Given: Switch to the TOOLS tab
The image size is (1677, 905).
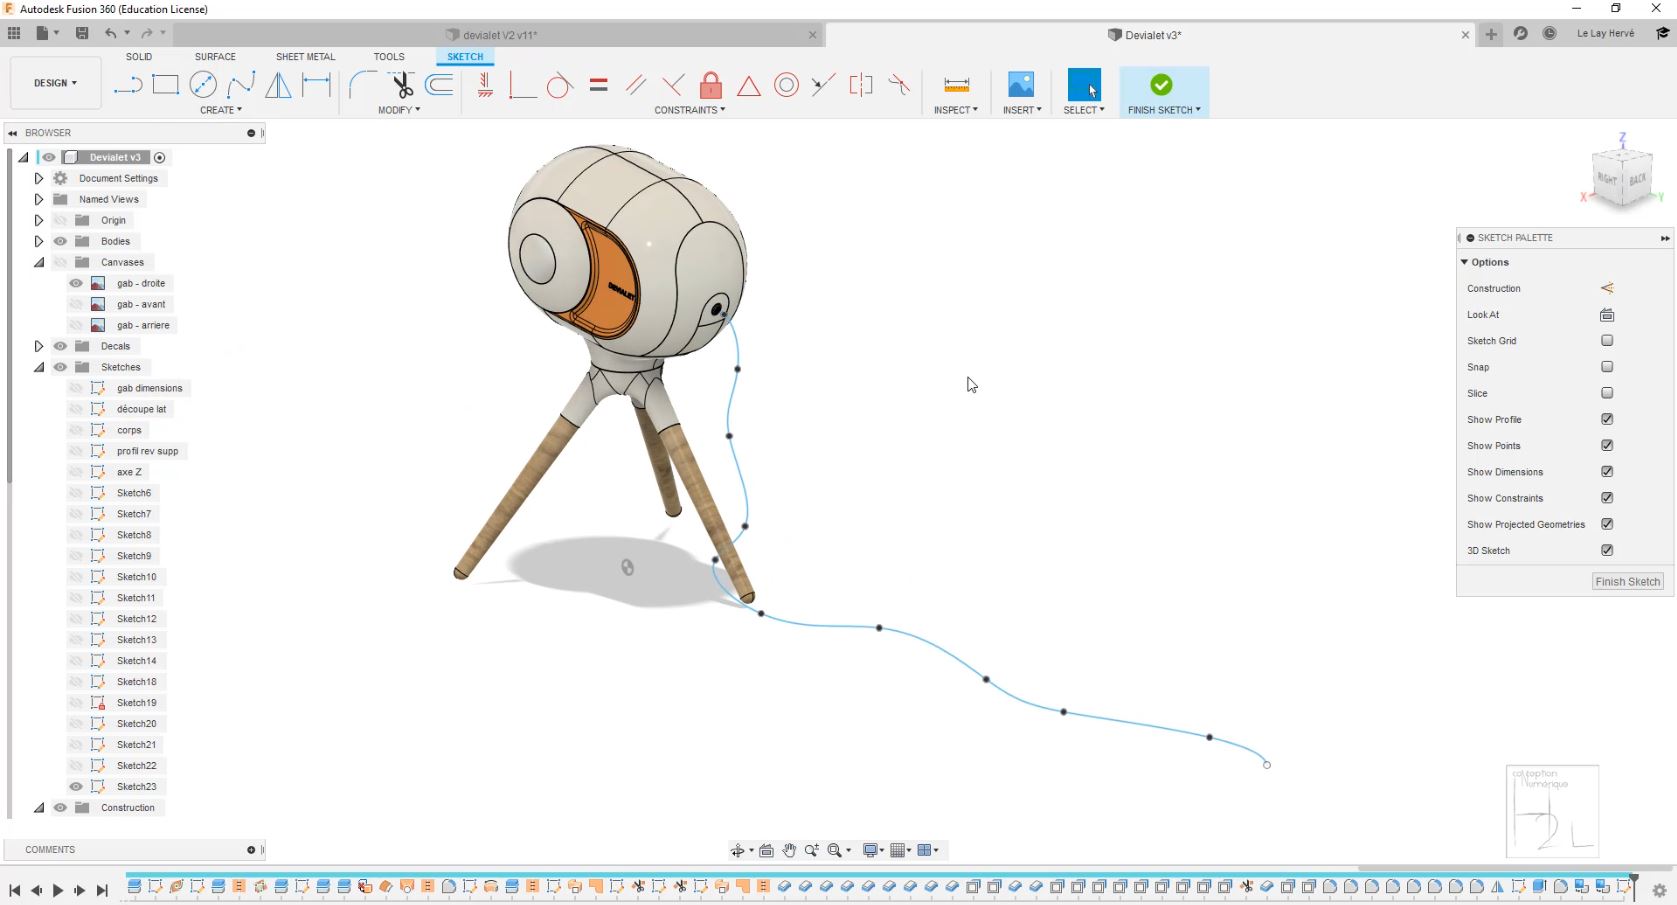Looking at the screenshot, I should [x=389, y=57].
